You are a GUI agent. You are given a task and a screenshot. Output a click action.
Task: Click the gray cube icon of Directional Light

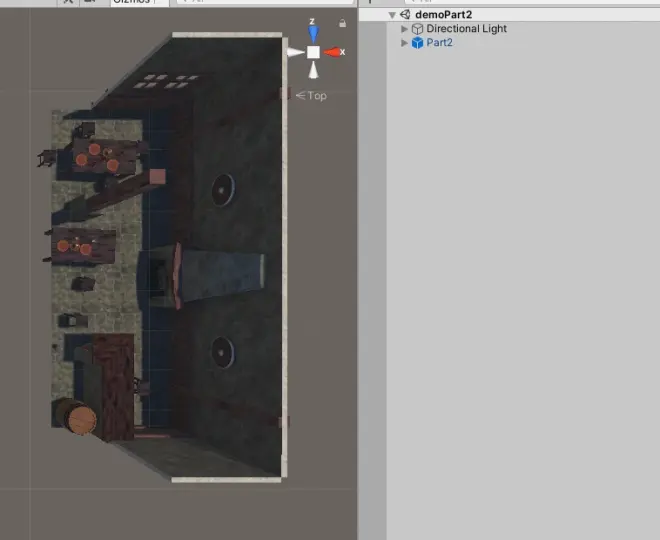pos(417,29)
